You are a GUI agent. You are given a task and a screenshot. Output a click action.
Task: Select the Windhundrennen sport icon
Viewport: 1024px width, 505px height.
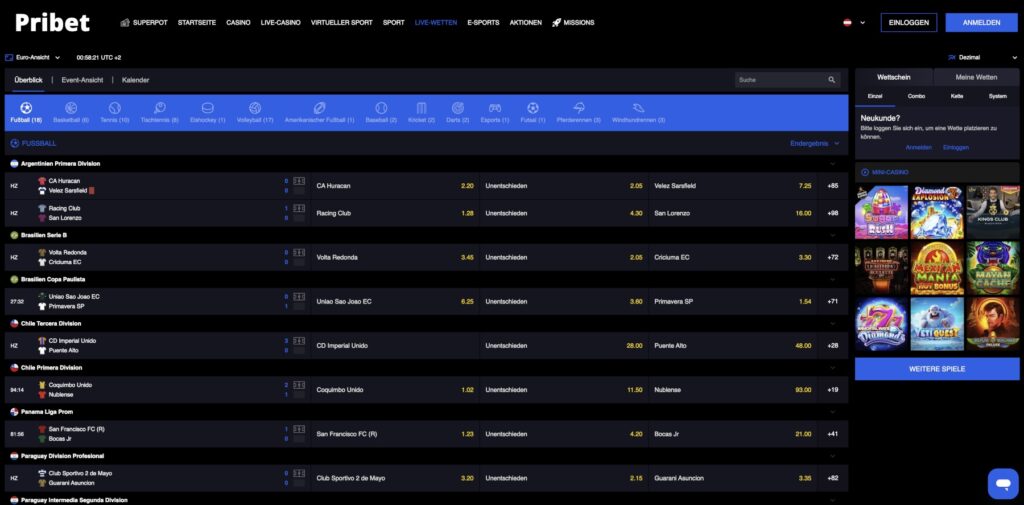coord(639,108)
